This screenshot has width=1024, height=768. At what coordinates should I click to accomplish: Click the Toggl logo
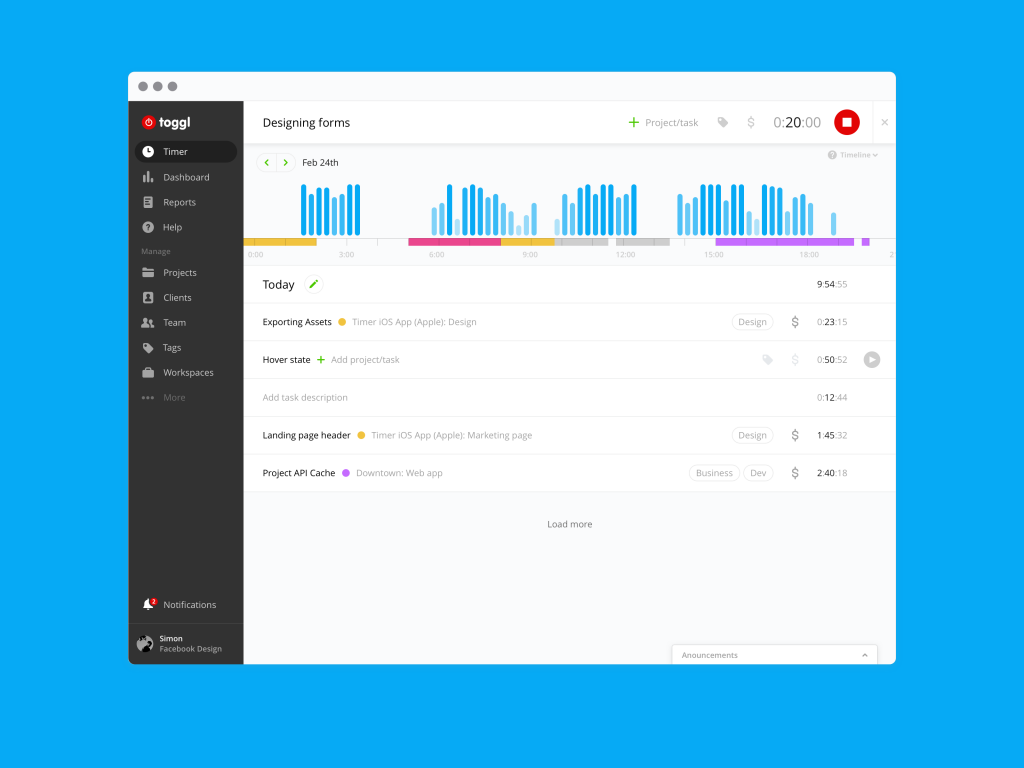166,122
